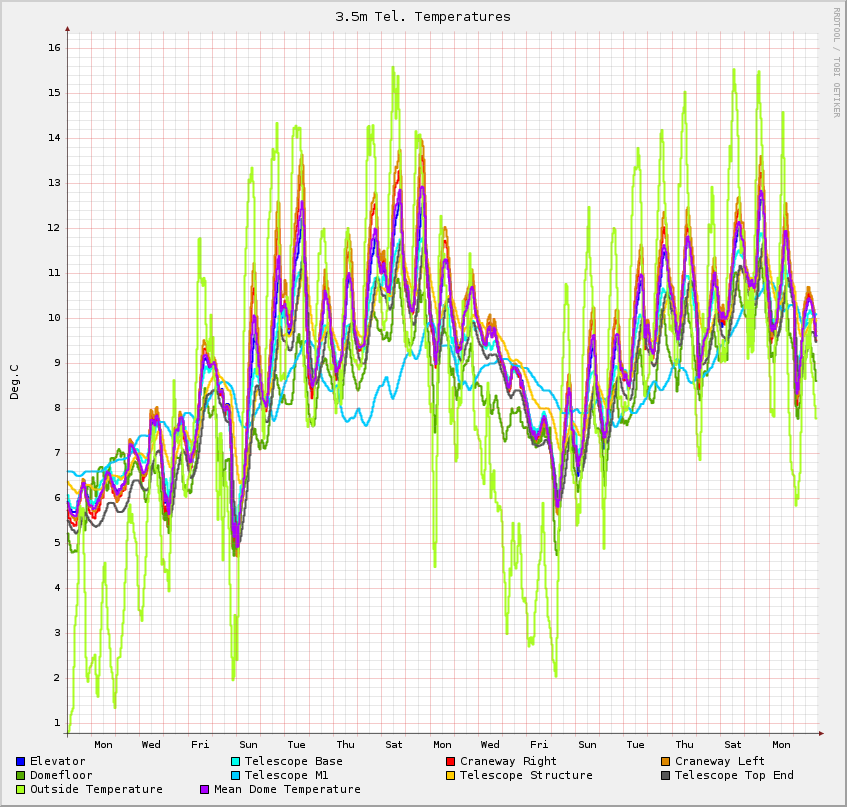Click the yellow Telescope Structure swatch
This screenshot has width=847, height=807.
pyautogui.click(x=450, y=775)
